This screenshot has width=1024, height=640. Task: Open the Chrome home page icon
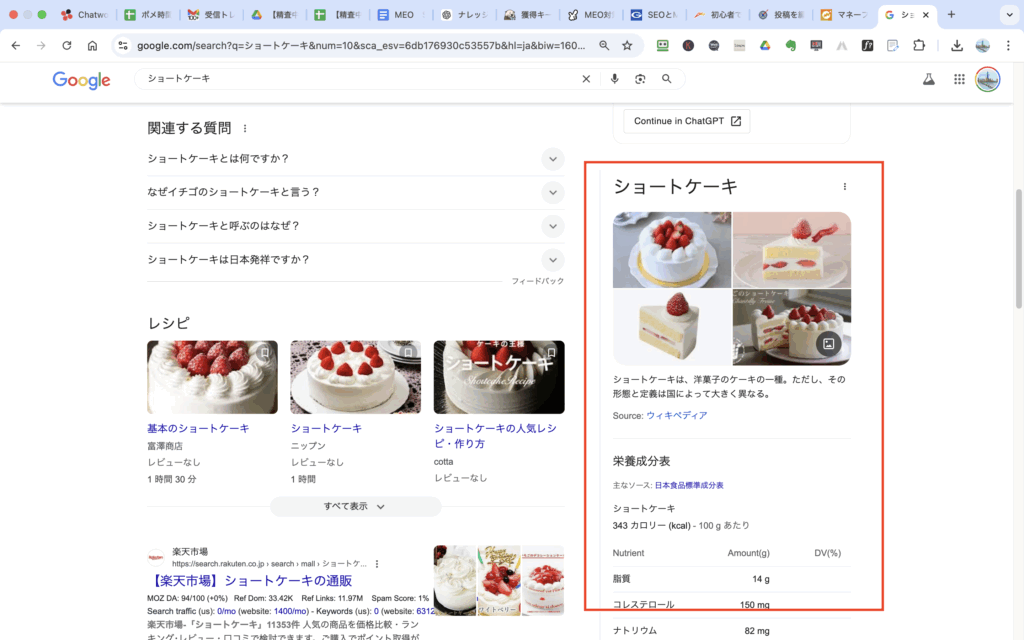pyautogui.click(x=92, y=46)
